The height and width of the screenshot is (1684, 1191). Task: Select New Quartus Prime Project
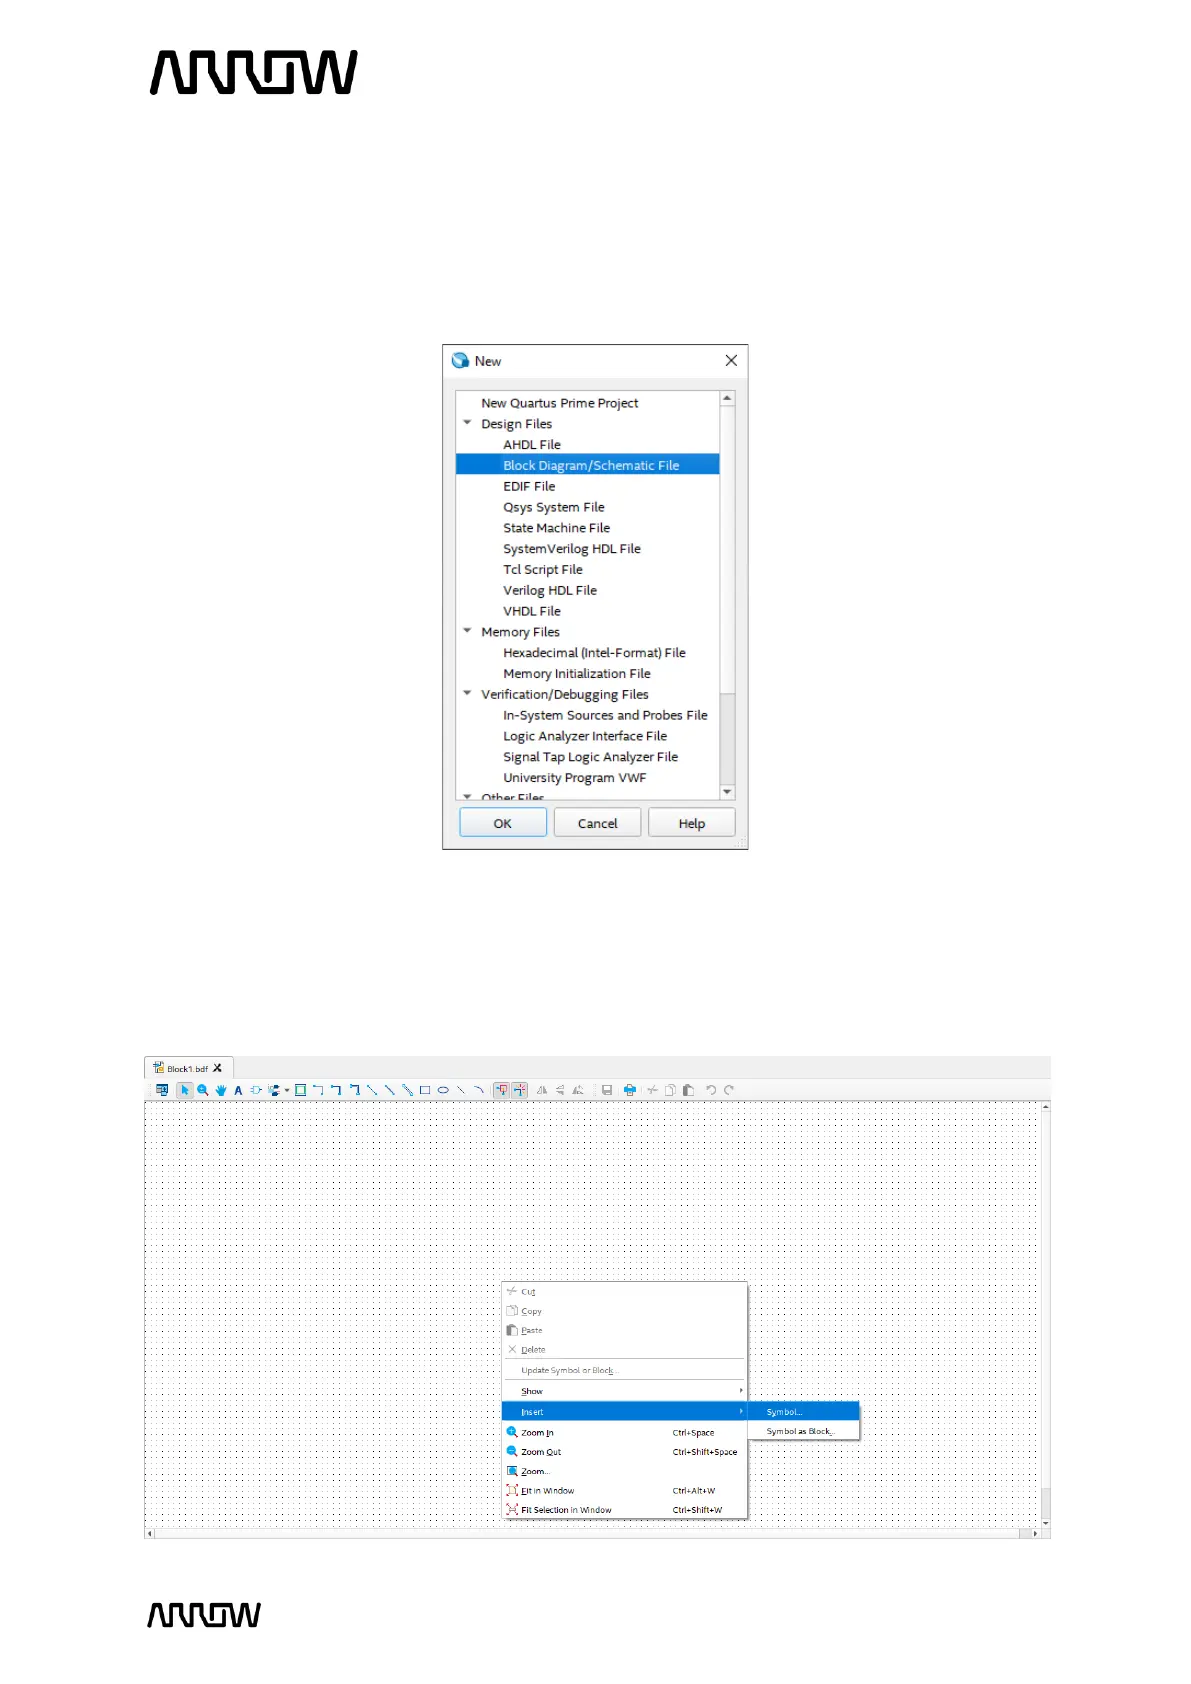(x=560, y=403)
